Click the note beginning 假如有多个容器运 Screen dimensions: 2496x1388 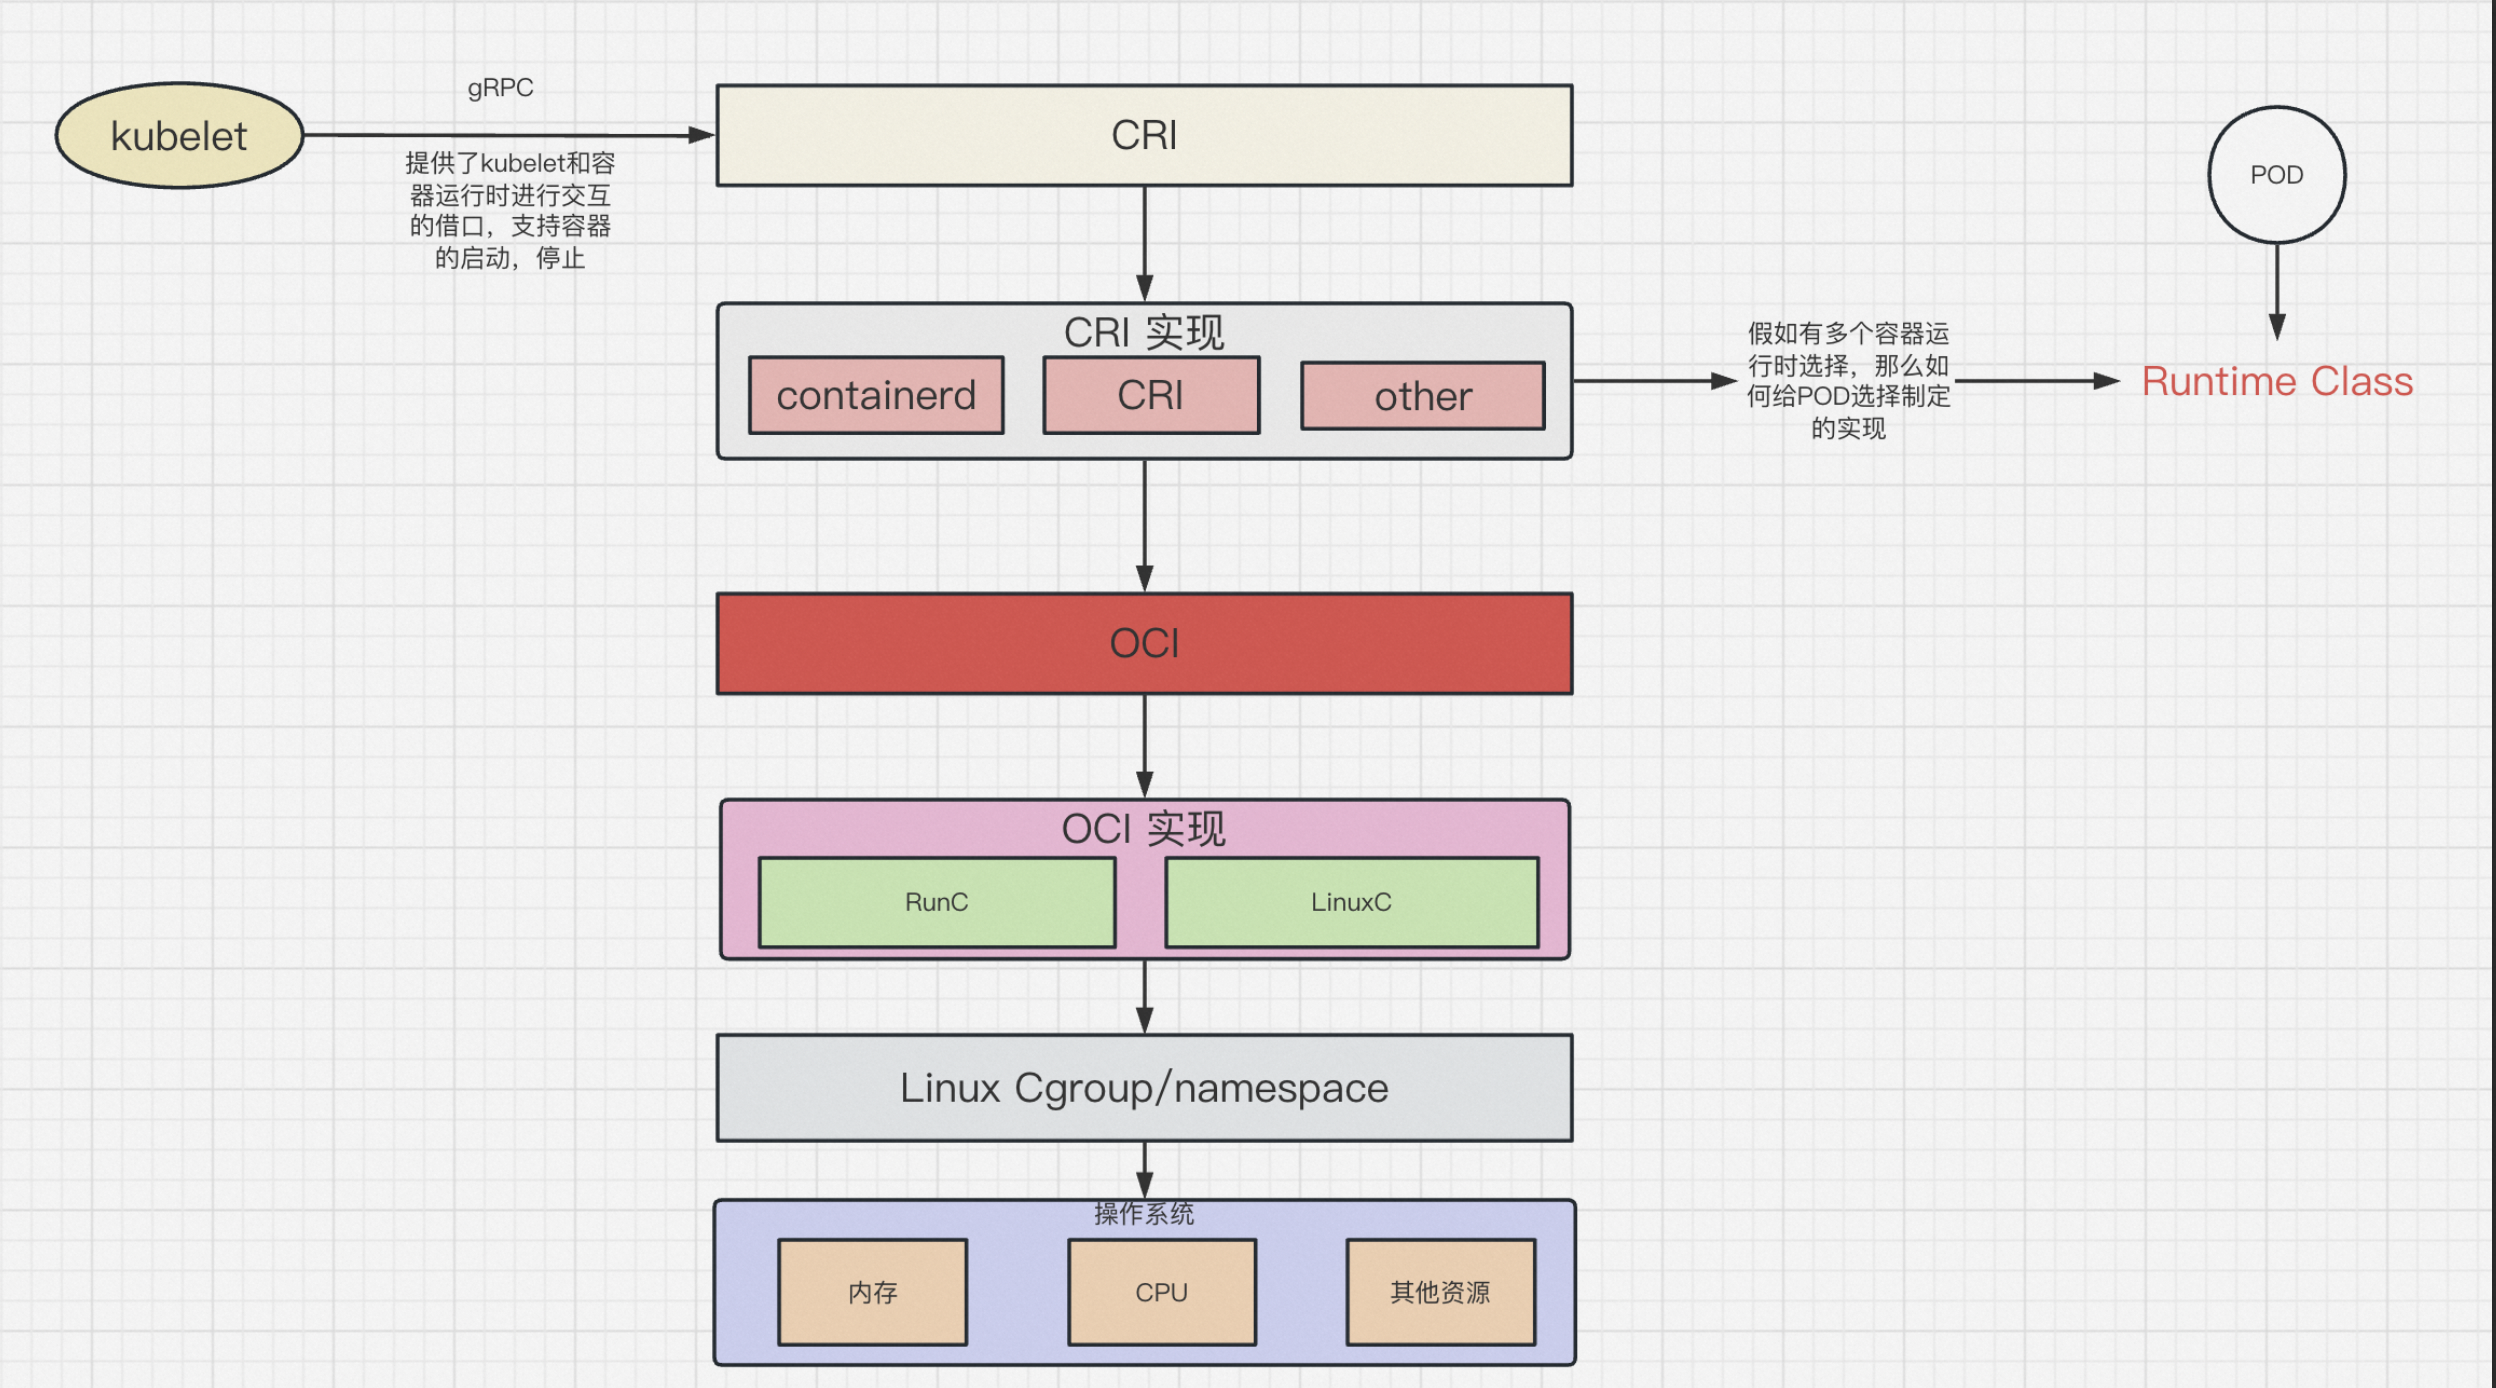tap(1848, 380)
